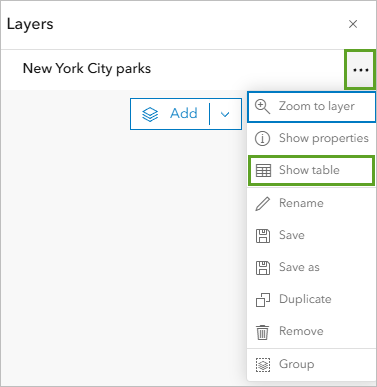Viewport: 377px width, 387px height.
Task: Close the Layers panel
Action: [x=353, y=24]
